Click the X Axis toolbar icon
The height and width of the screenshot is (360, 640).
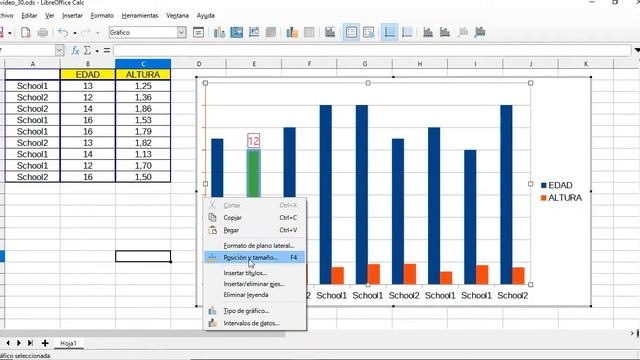428,32
